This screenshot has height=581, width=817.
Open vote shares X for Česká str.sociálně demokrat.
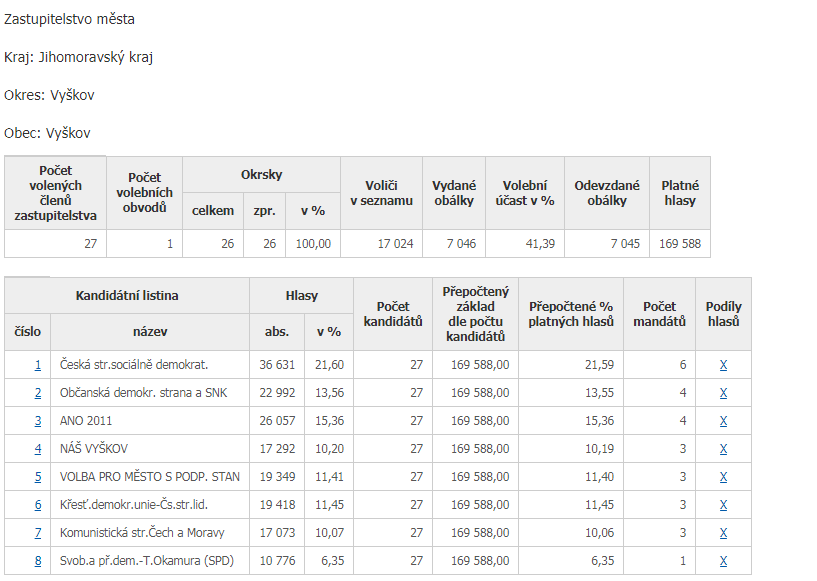(x=723, y=365)
